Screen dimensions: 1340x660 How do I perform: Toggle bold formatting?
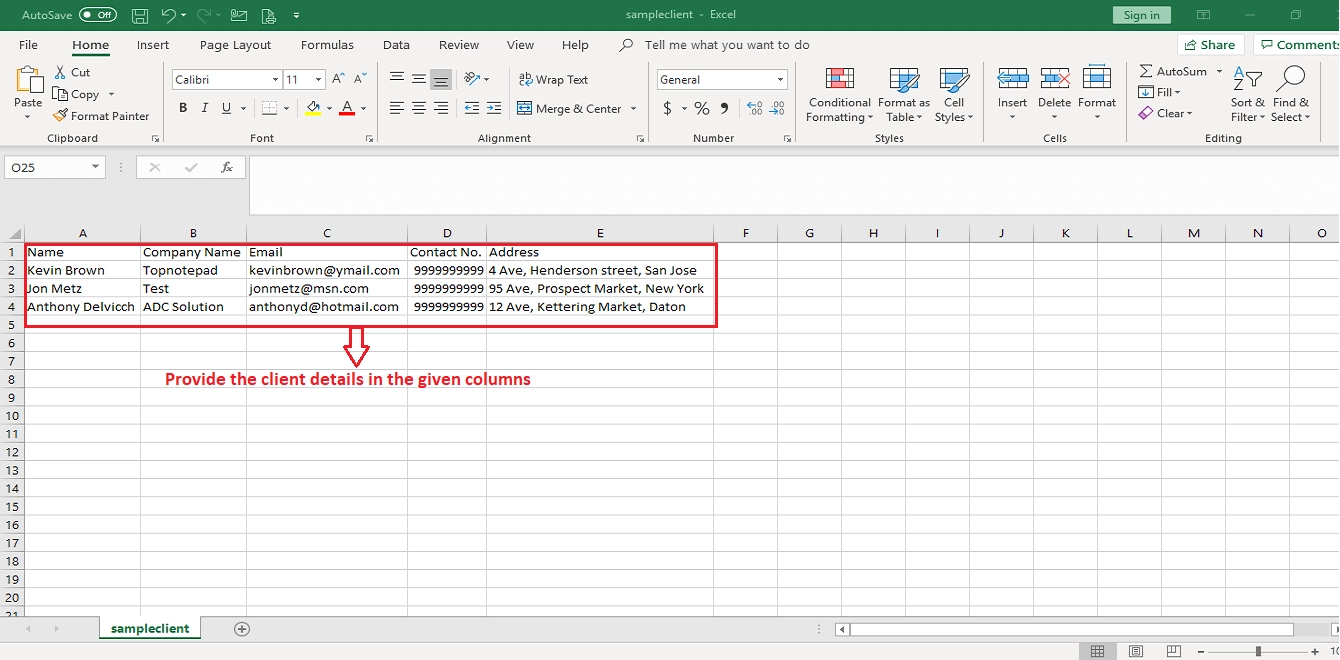click(x=182, y=107)
